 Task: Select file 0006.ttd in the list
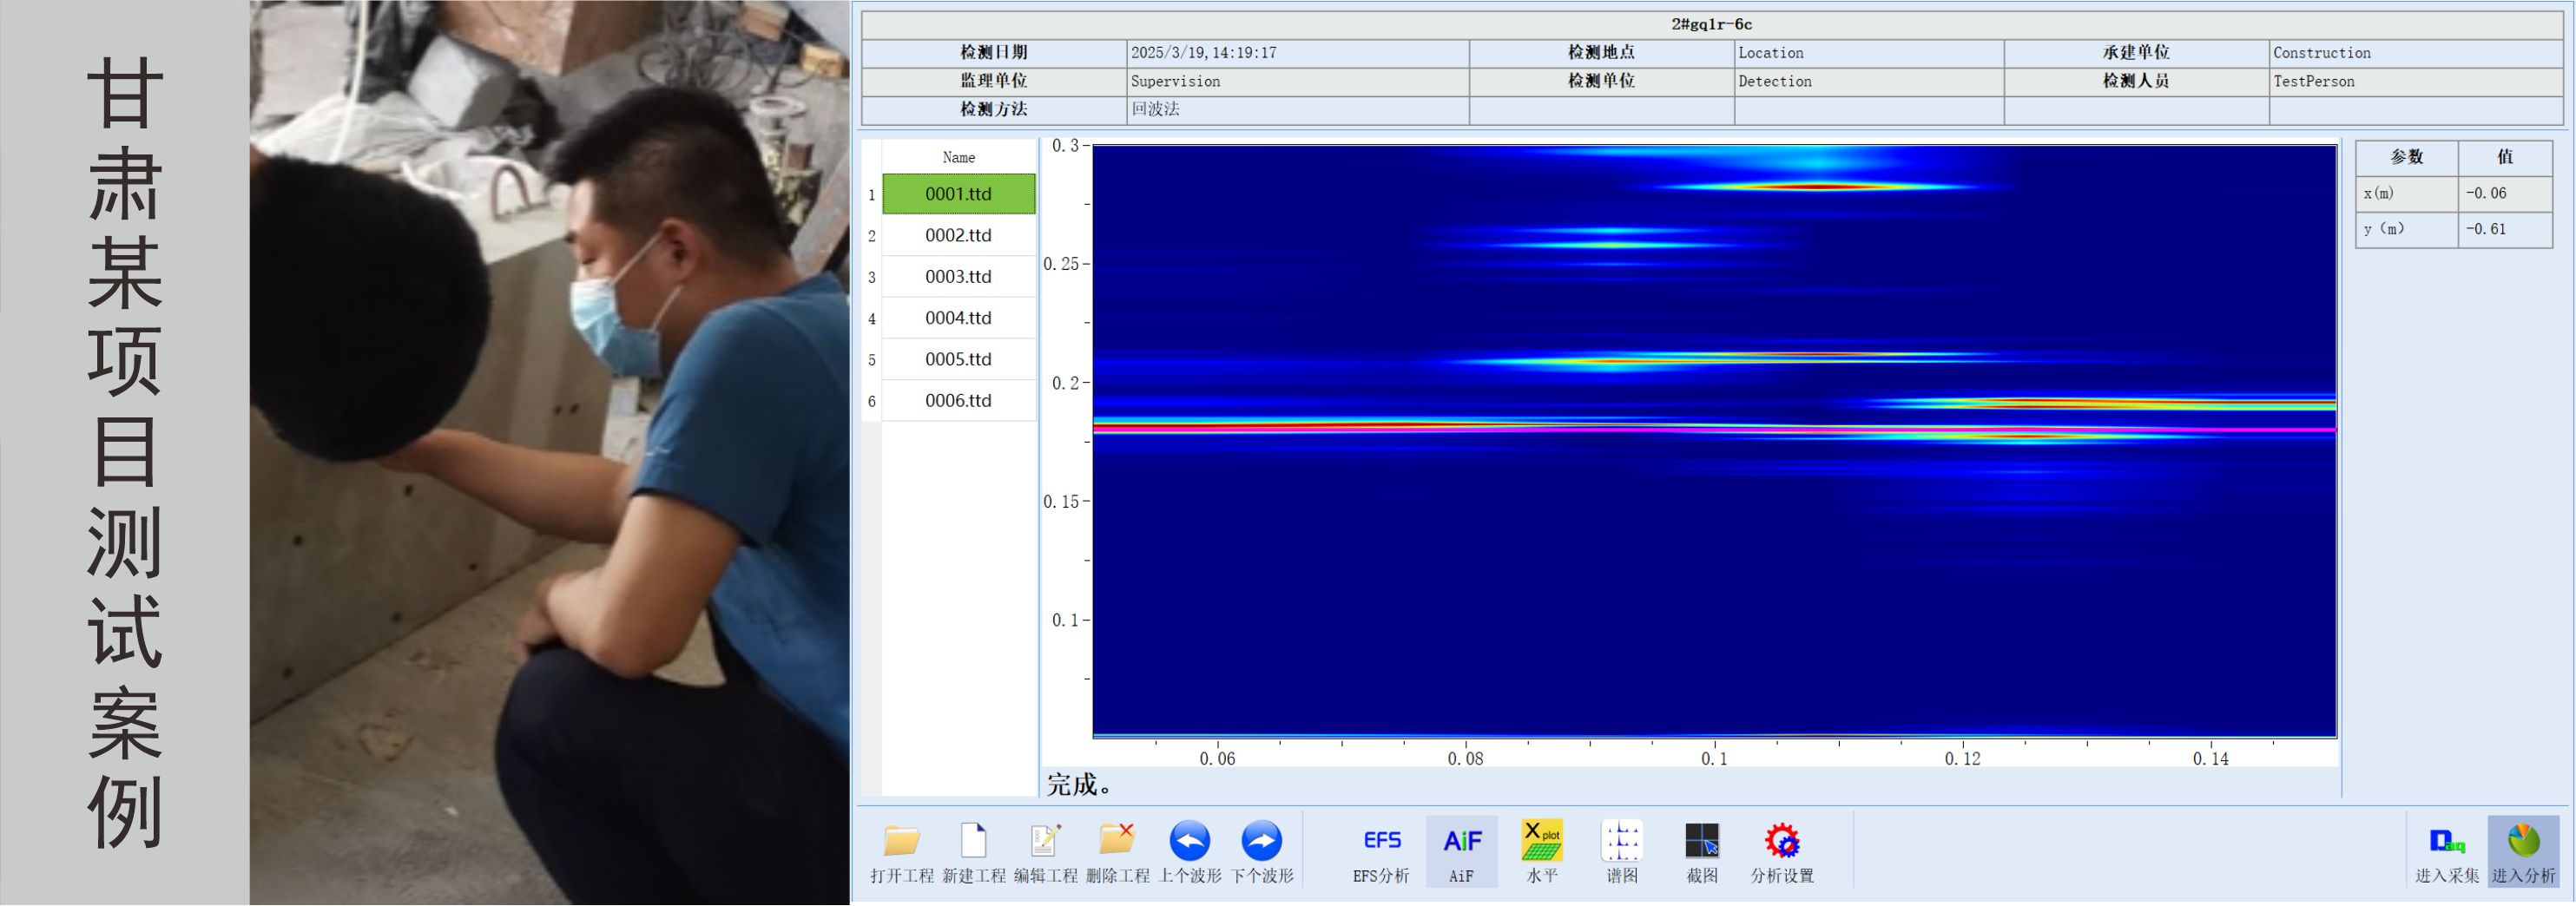pyautogui.click(x=958, y=401)
